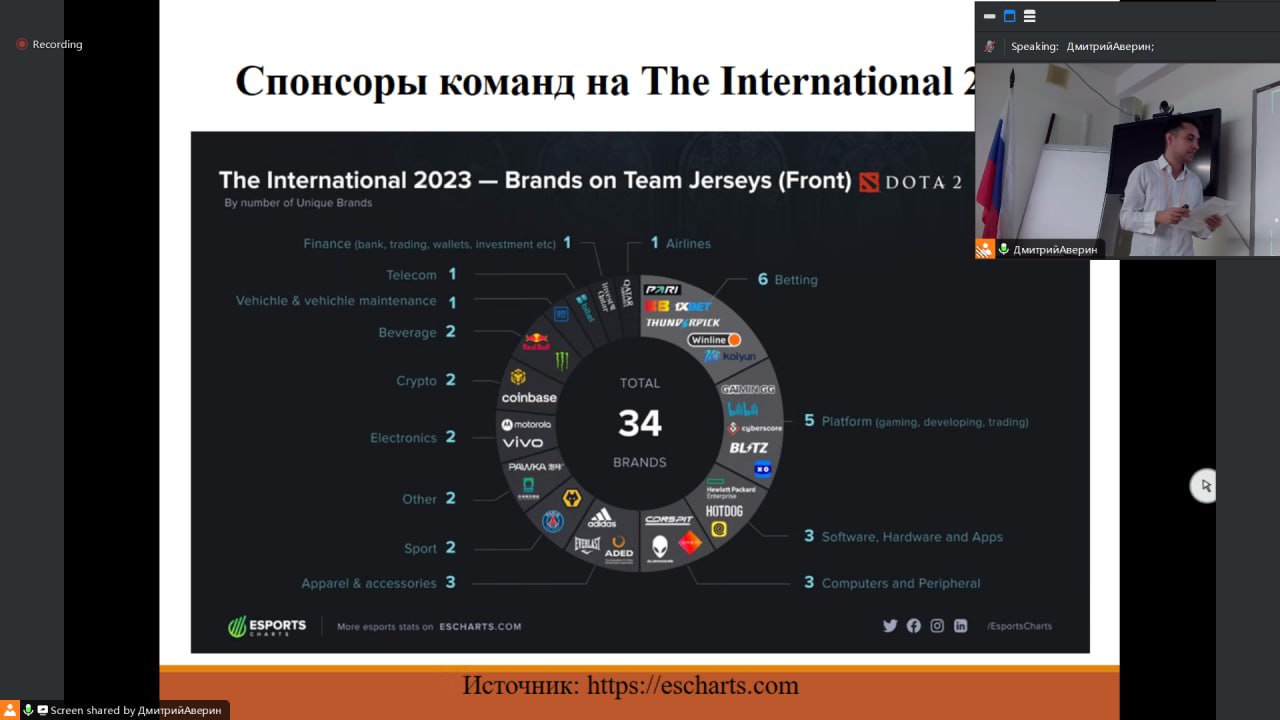The height and width of the screenshot is (720, 1280).
Task: Click the adidas logo in the chart
Action: tap(602, 518)
